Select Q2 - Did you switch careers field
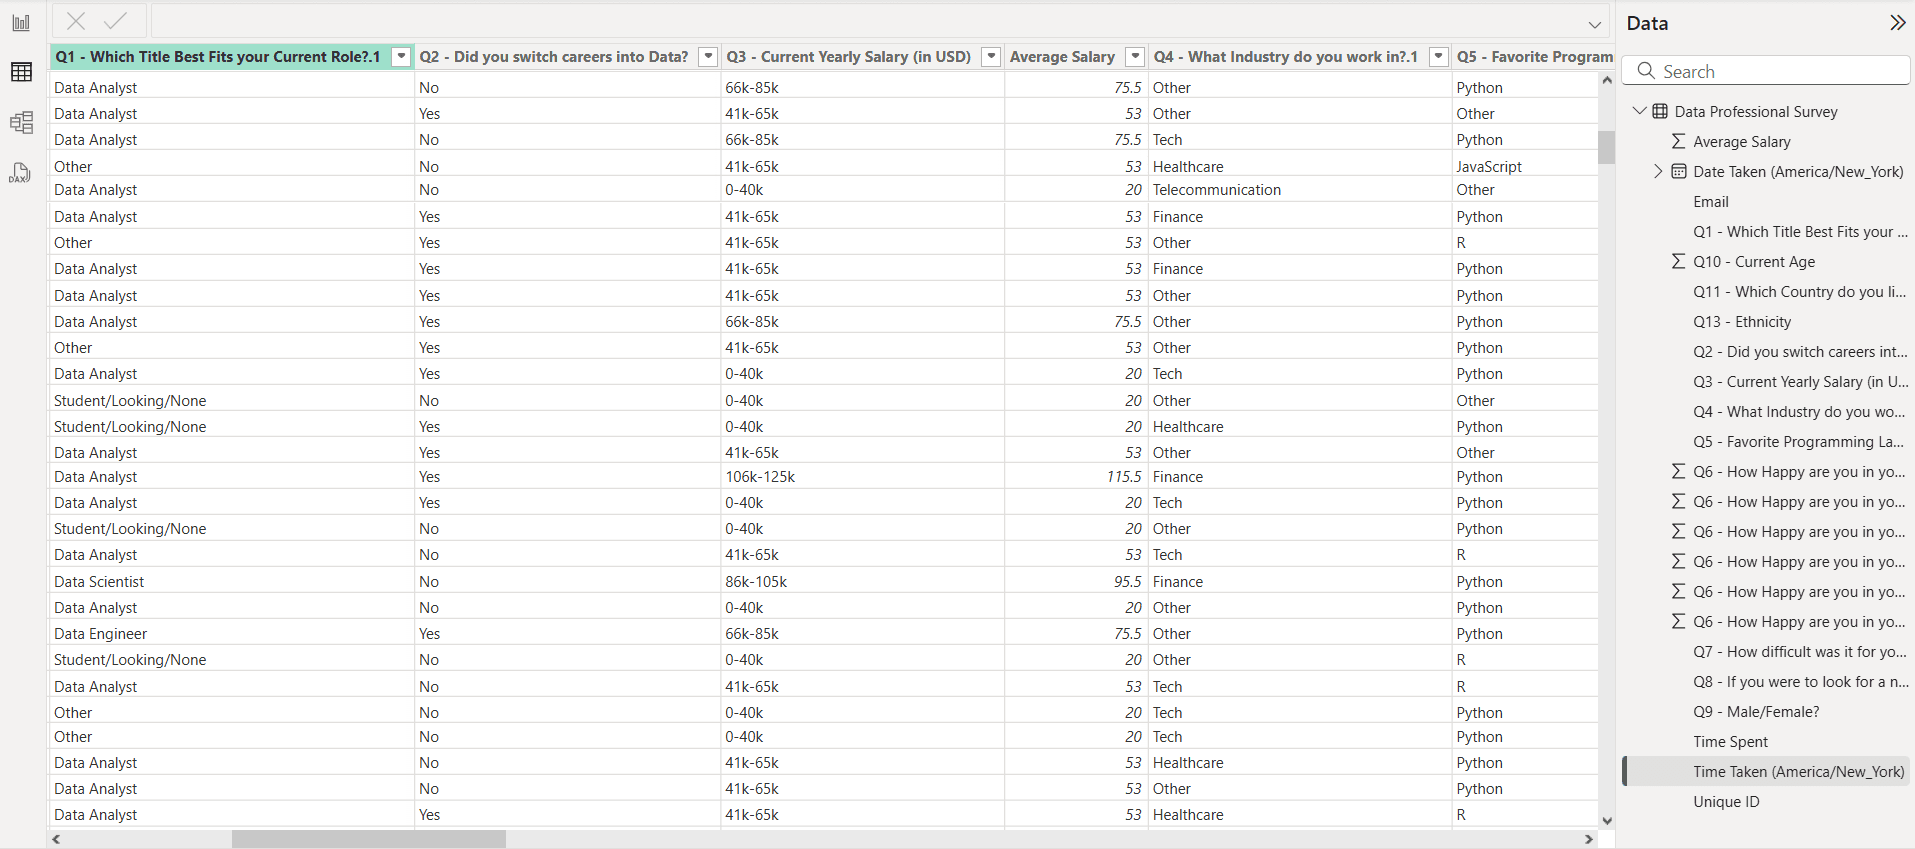1915x849 pixels. tap(1800, 351)
